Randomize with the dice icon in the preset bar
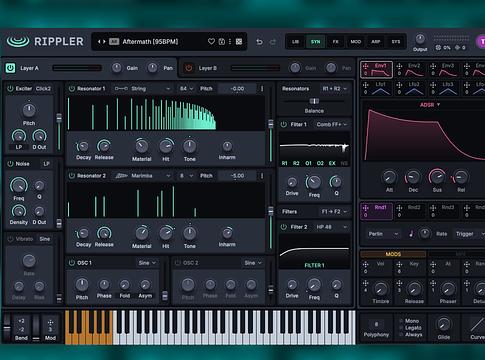 click(x=239, y=41)
